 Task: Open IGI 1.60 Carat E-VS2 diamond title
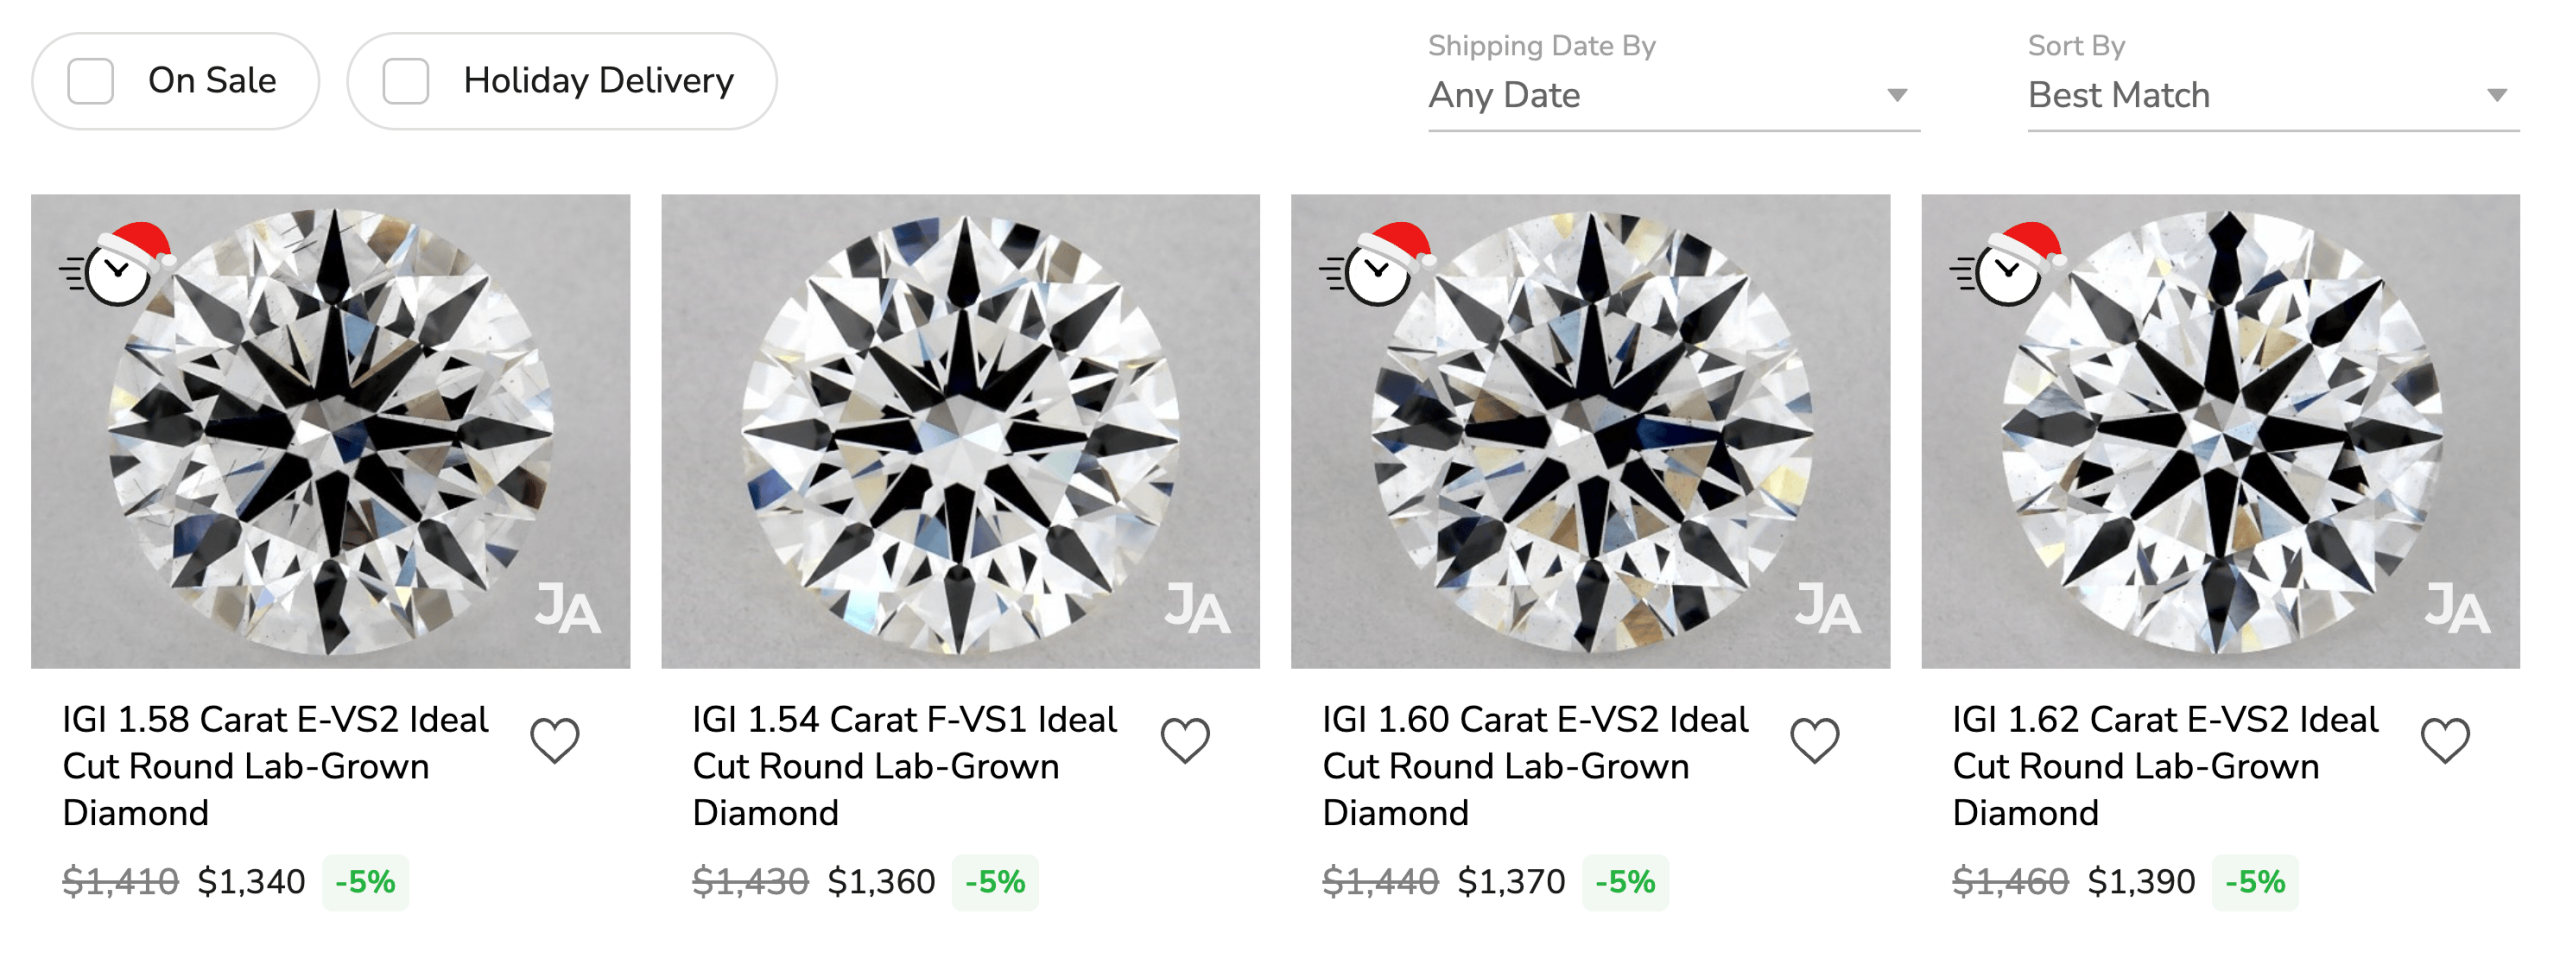pyautogui.click(x=1535, y=766)
